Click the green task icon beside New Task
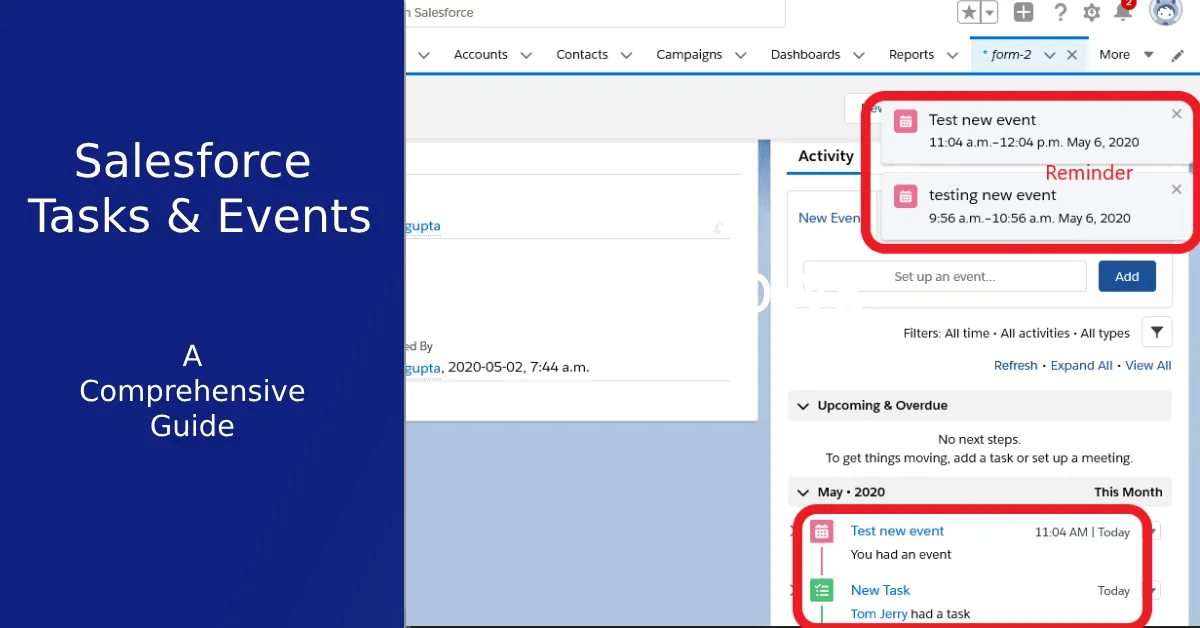1200x628 pixels. click(x=822, y=590)
